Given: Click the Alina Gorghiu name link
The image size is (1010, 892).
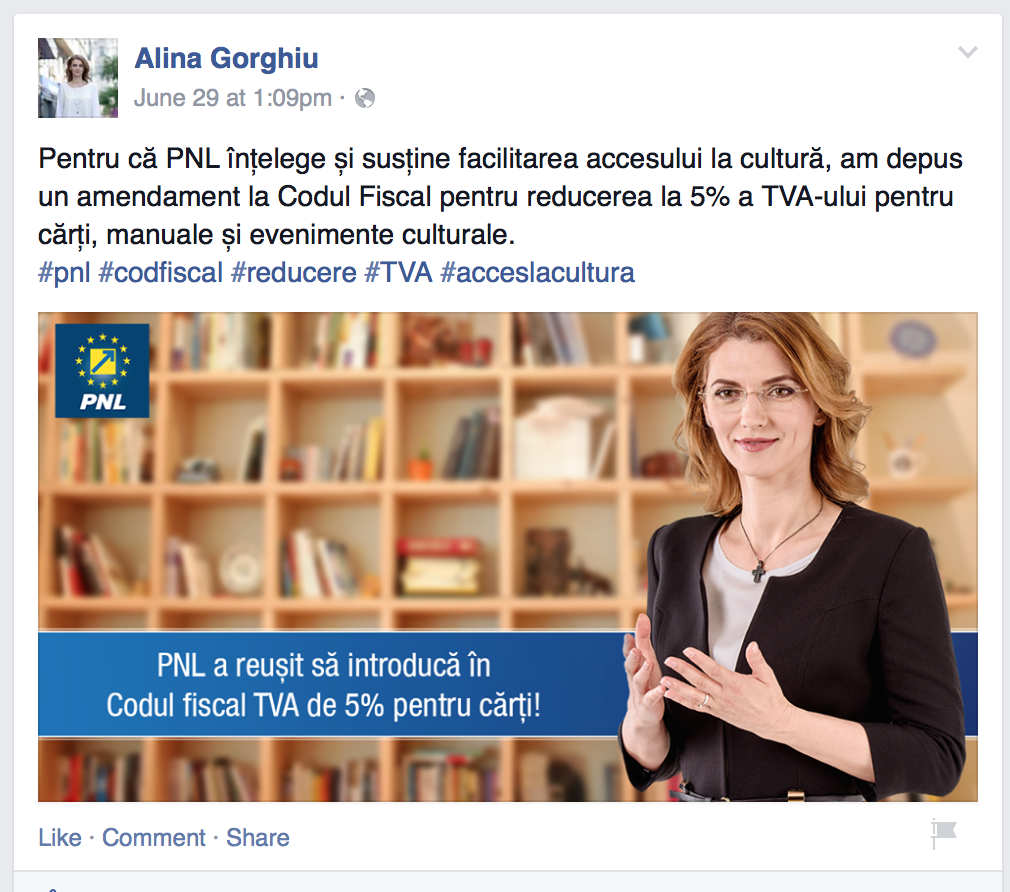Looking at the screenshot, I should coord(226,59).
